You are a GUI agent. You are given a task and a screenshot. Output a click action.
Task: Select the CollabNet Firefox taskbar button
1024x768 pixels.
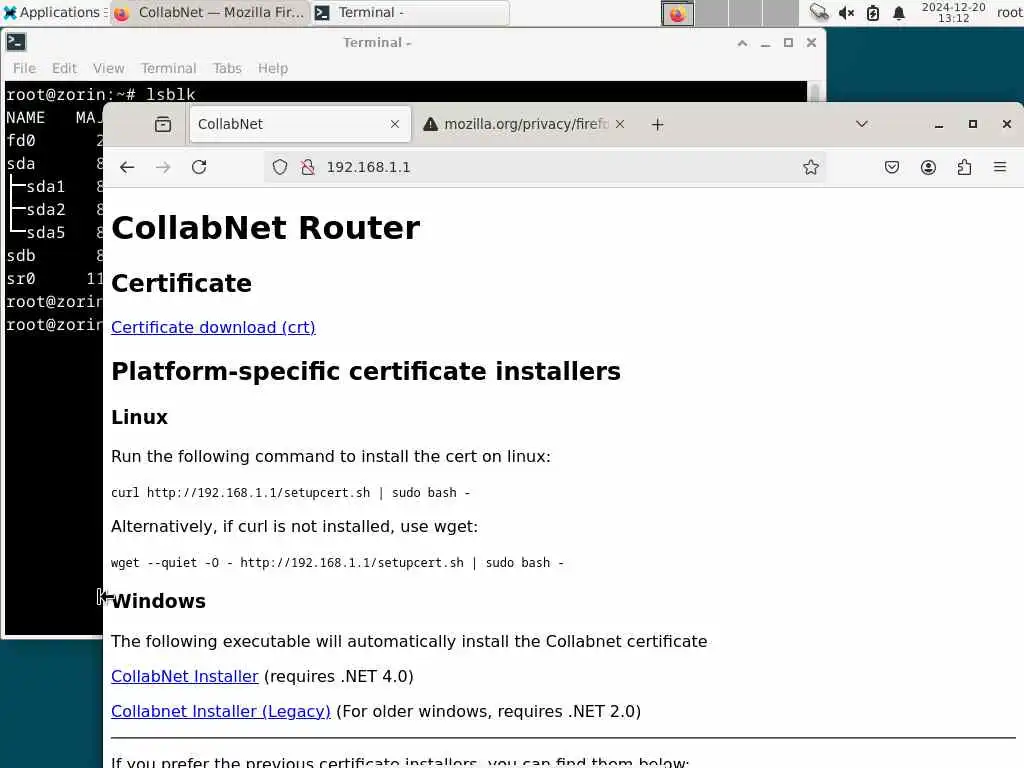(x=209, y=12)
